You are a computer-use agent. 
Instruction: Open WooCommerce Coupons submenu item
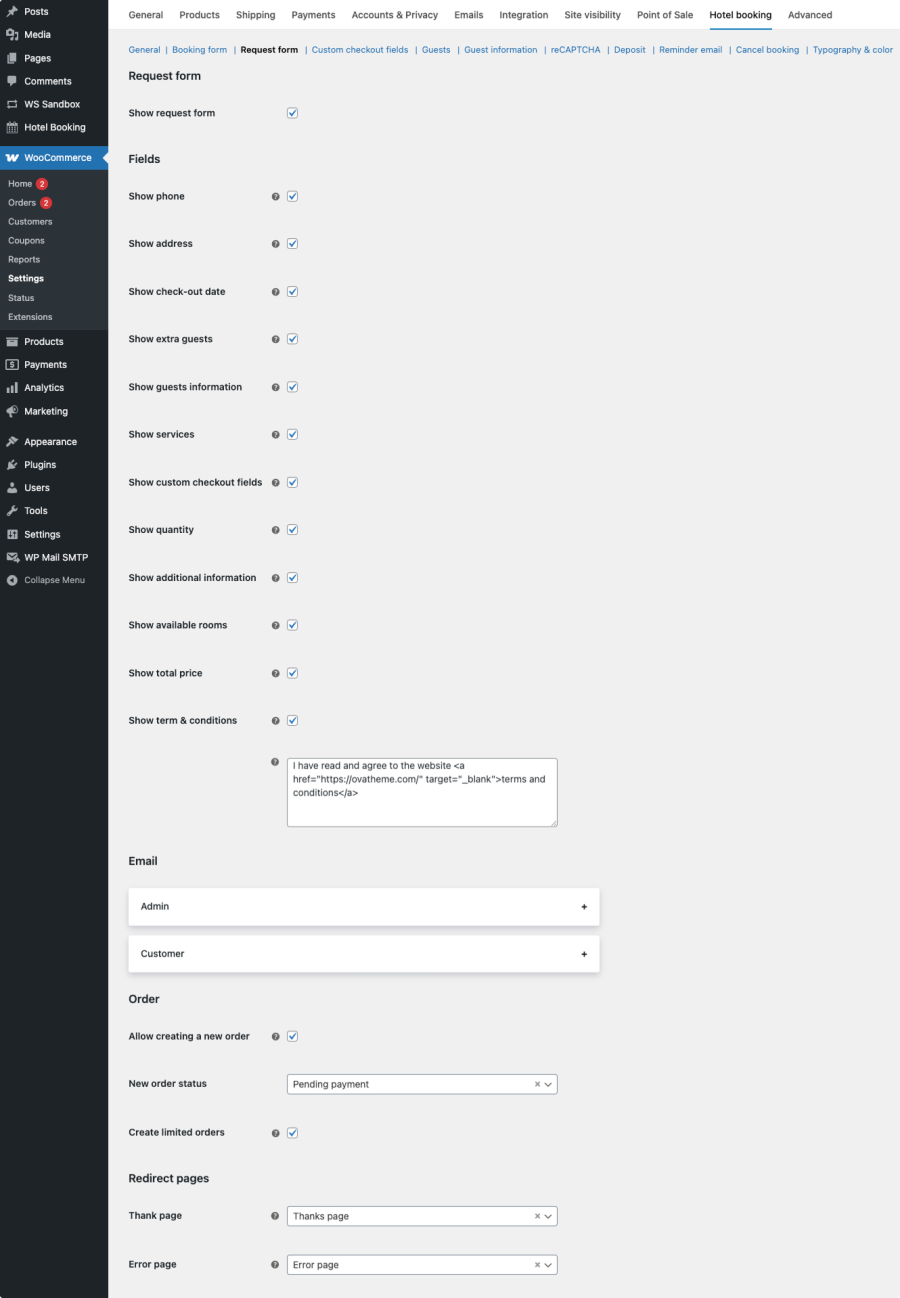pyautogui.click(x=26, y=241)
